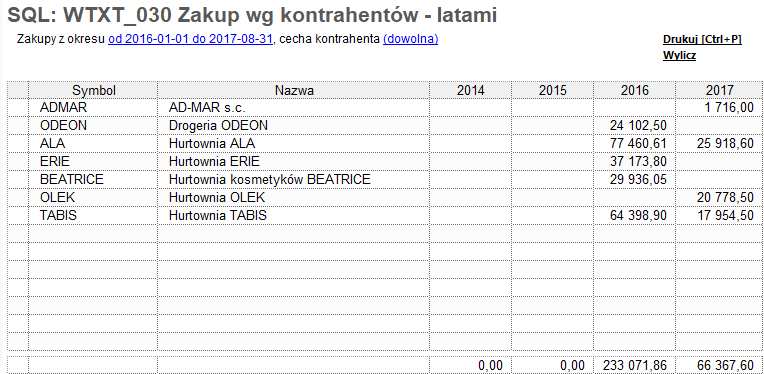This screenshot has height=374, width=764.
Task: Click the 2015 column header
Action: 553,90
